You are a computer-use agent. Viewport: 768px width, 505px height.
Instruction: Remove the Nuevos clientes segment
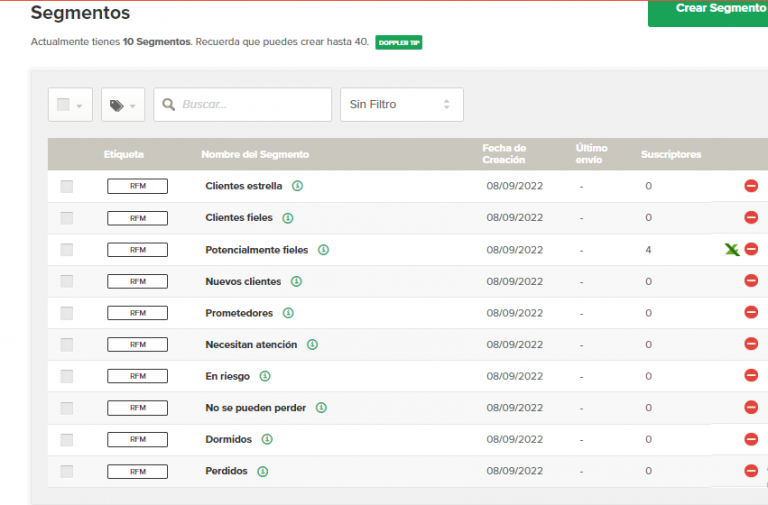750,281
